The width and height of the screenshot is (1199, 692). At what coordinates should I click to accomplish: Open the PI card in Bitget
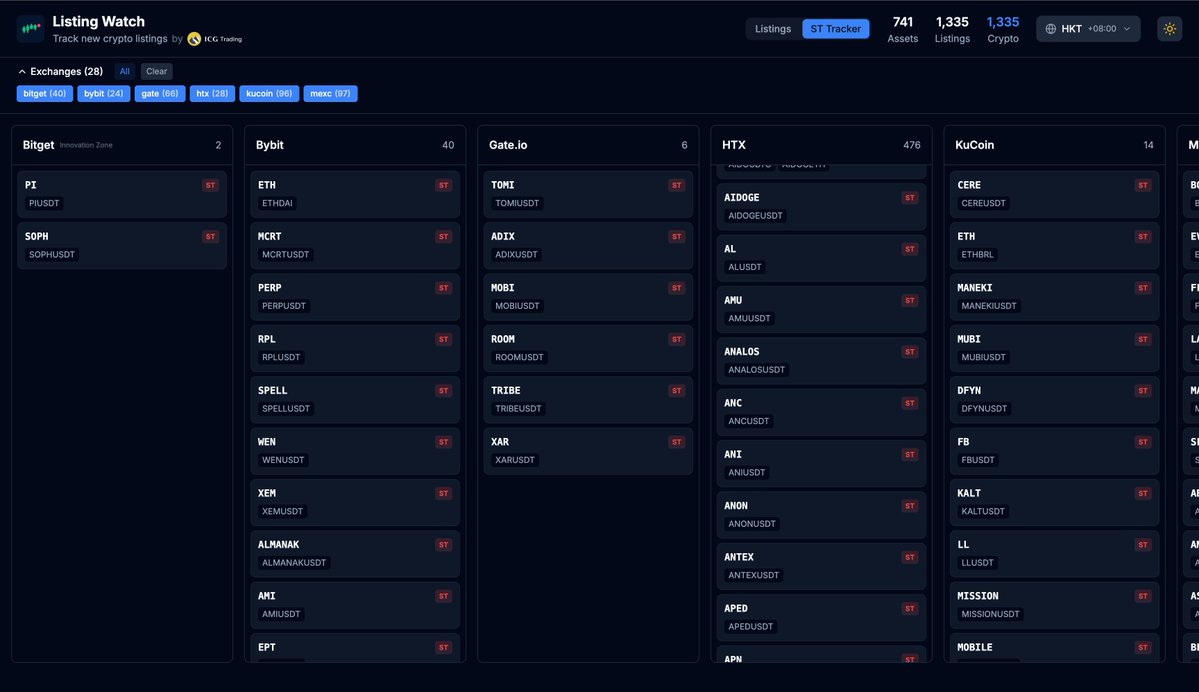click(122, 194)
